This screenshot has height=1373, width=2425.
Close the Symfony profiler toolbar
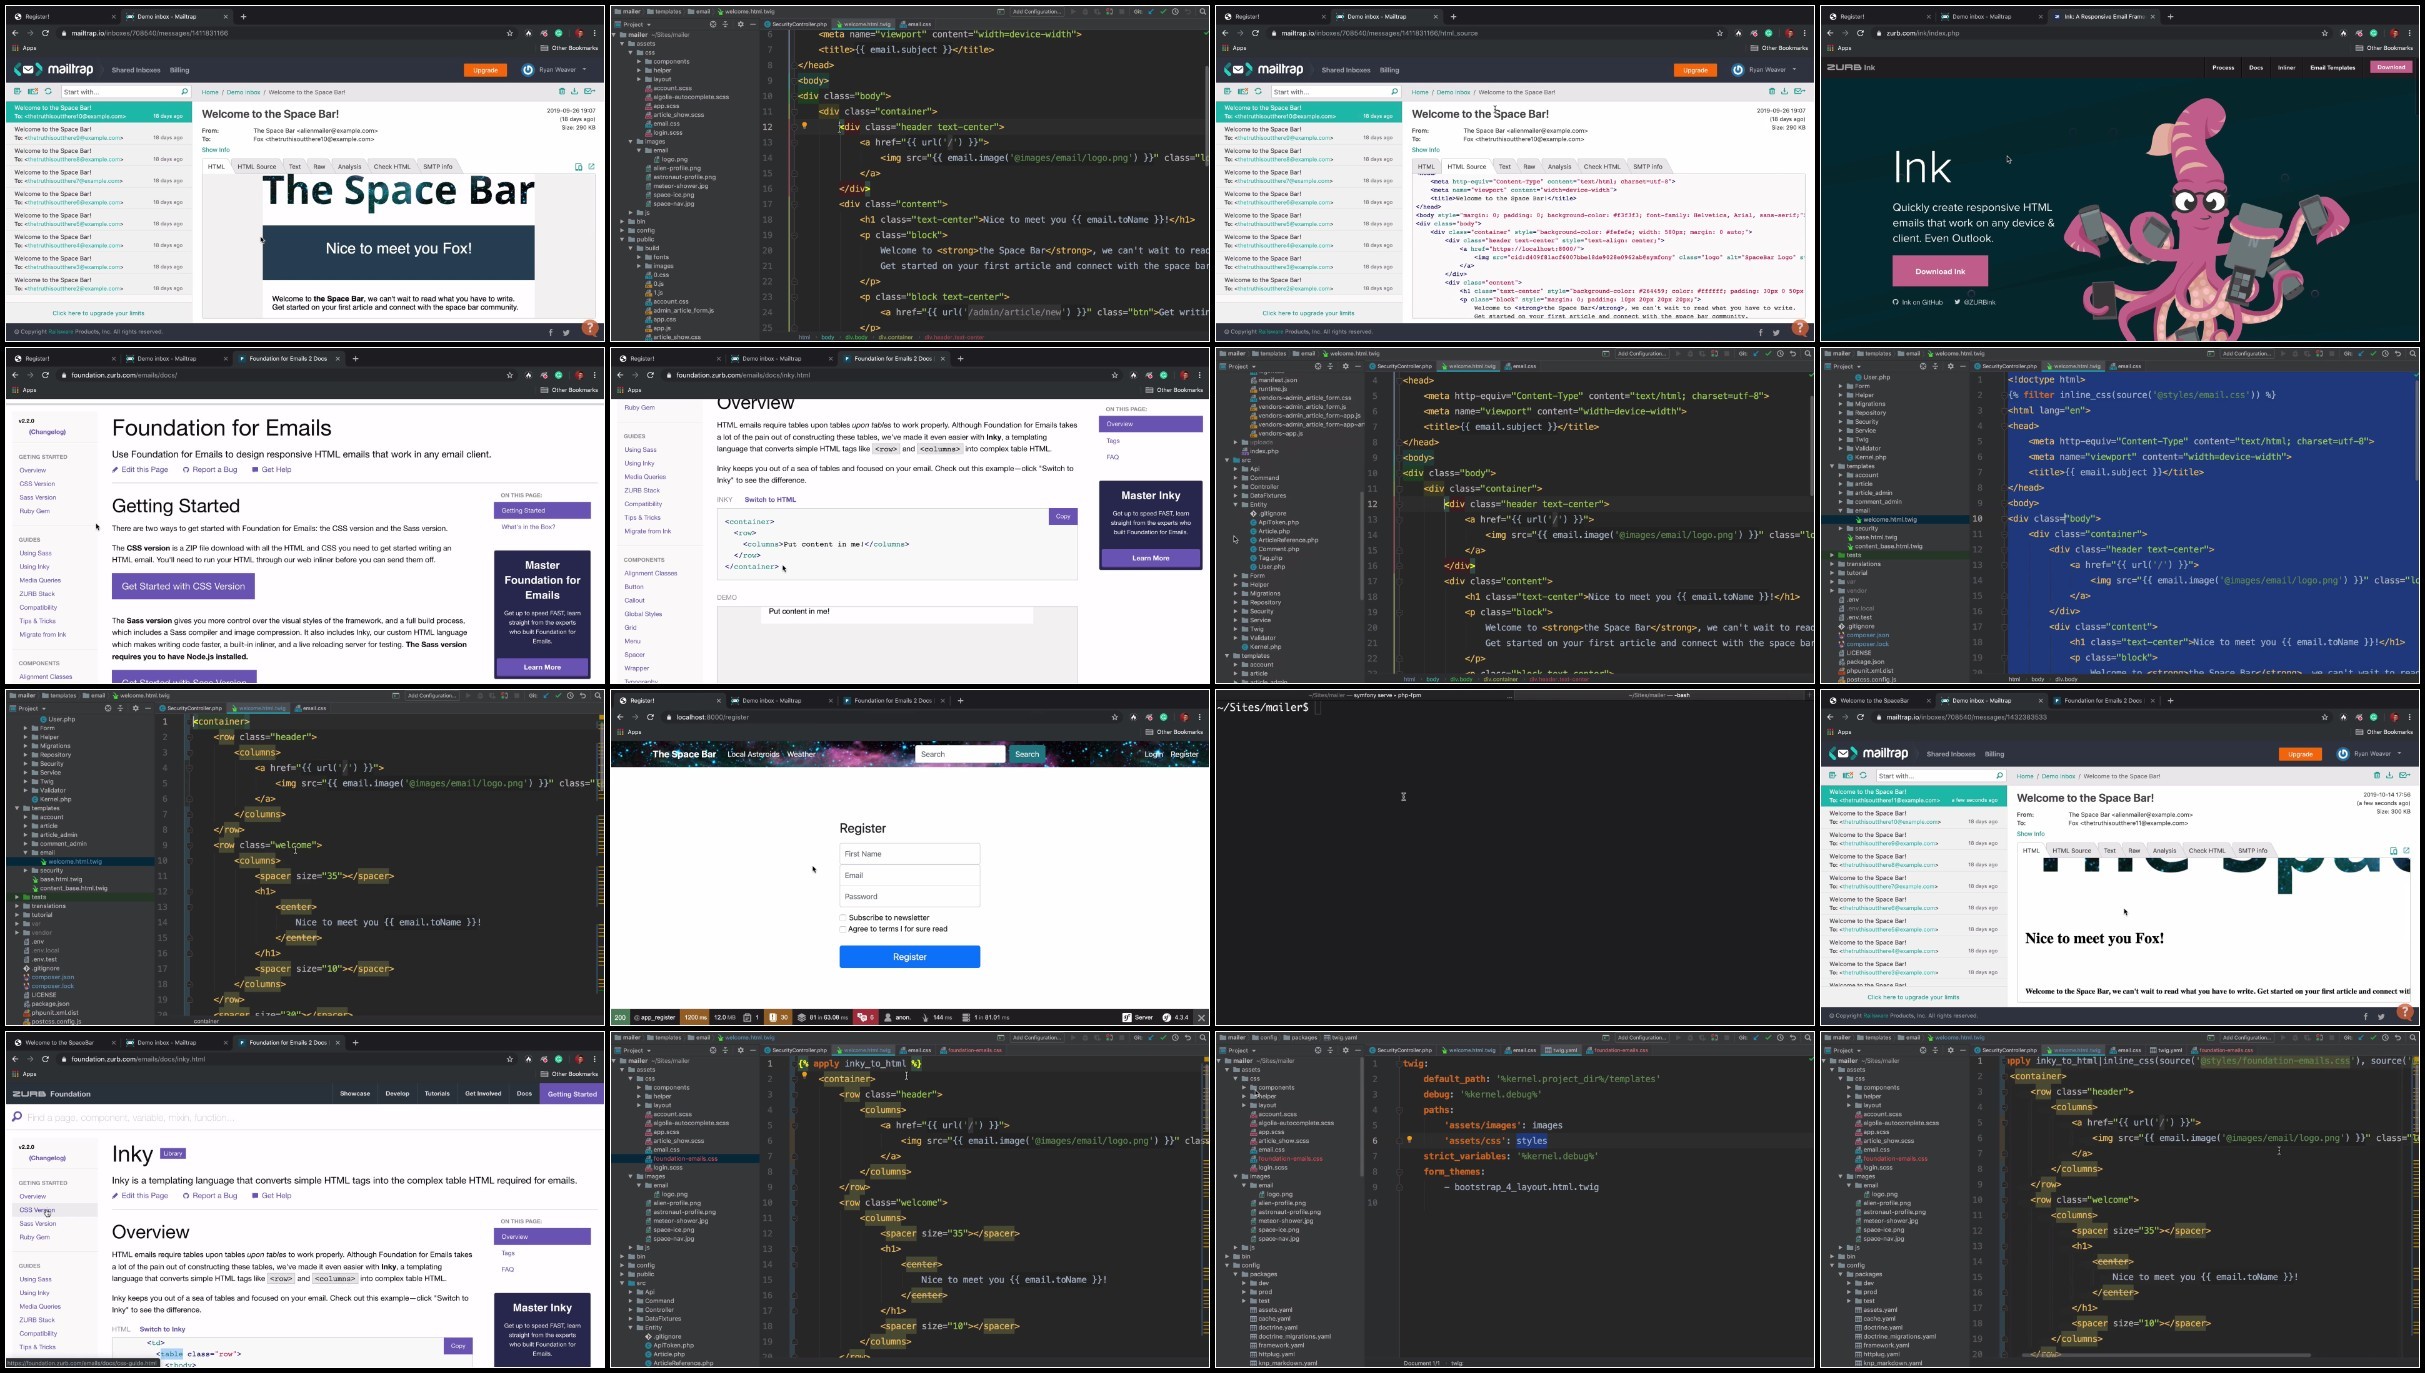click(x=1201, y=1017)
